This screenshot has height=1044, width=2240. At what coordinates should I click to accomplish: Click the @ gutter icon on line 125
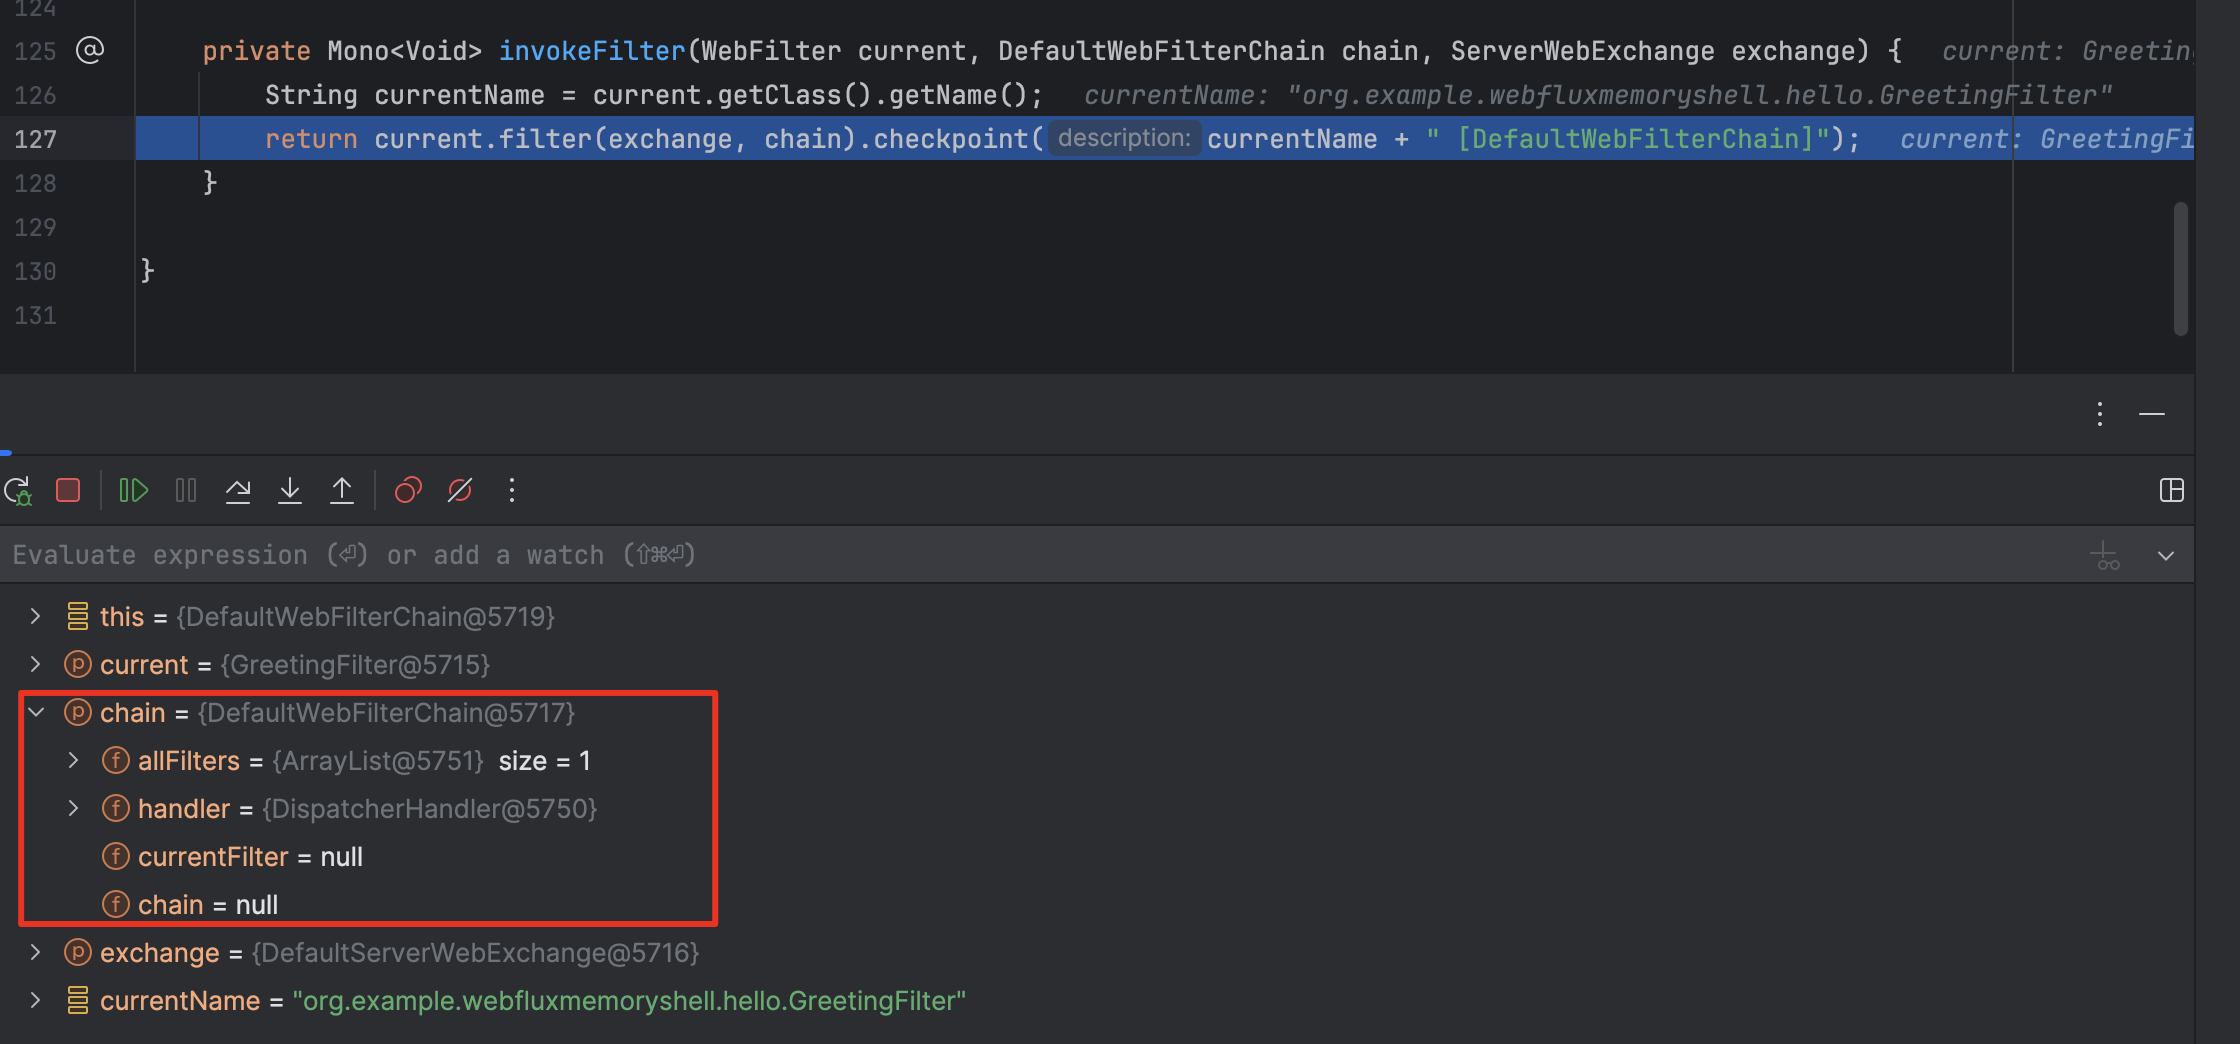(90, 50)
